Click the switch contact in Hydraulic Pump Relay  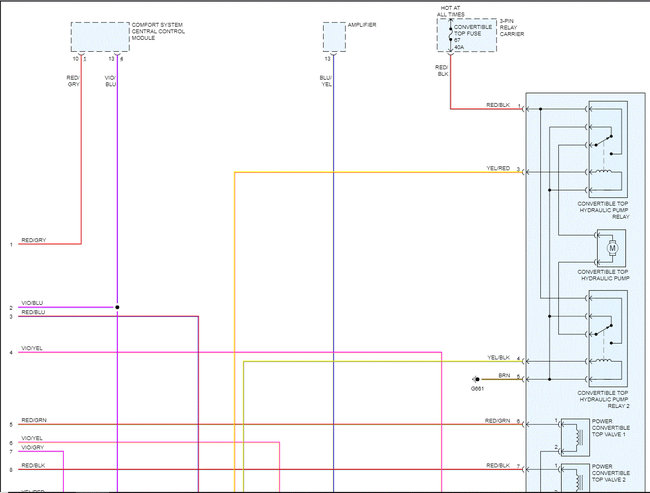point(604,142)
